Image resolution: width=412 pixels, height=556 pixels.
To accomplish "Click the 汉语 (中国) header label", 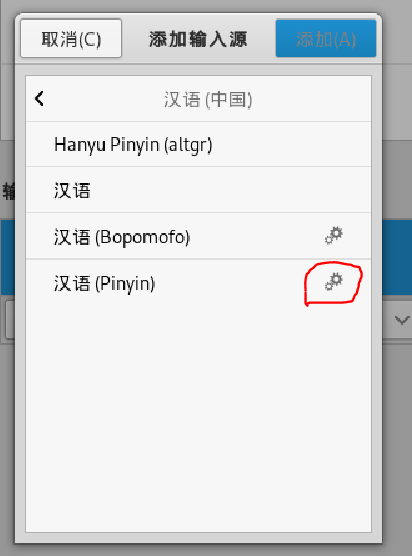I will [x=208, y=99].
